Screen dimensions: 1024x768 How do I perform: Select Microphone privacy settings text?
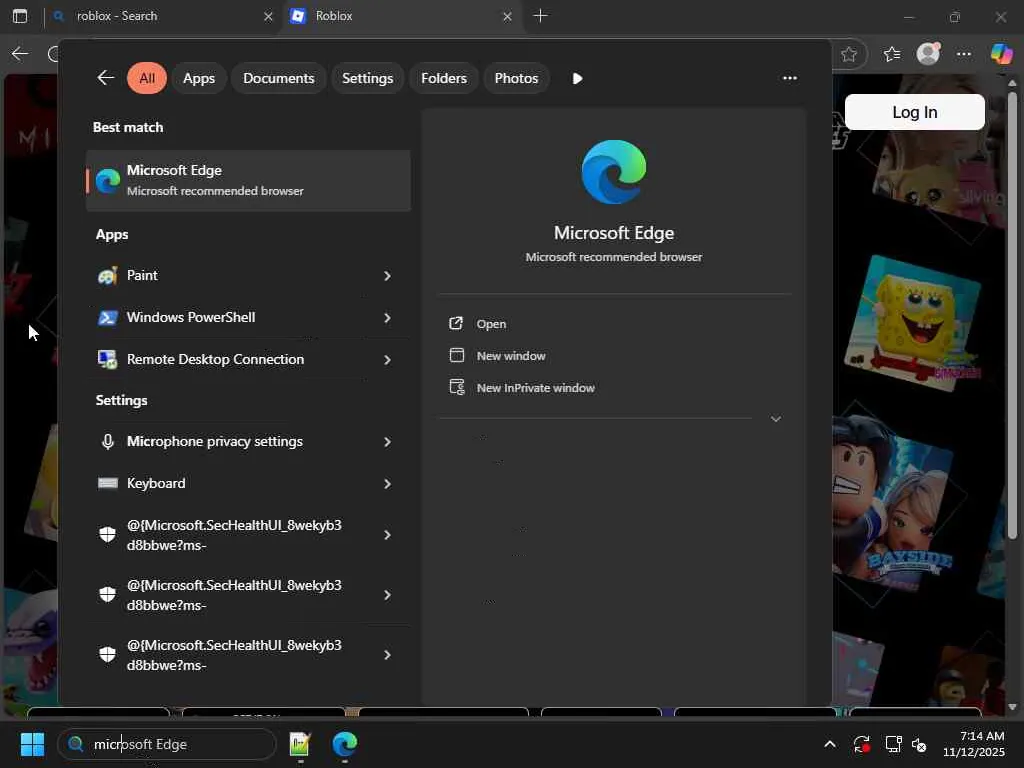pyautogui.click(x=215, y=441)
